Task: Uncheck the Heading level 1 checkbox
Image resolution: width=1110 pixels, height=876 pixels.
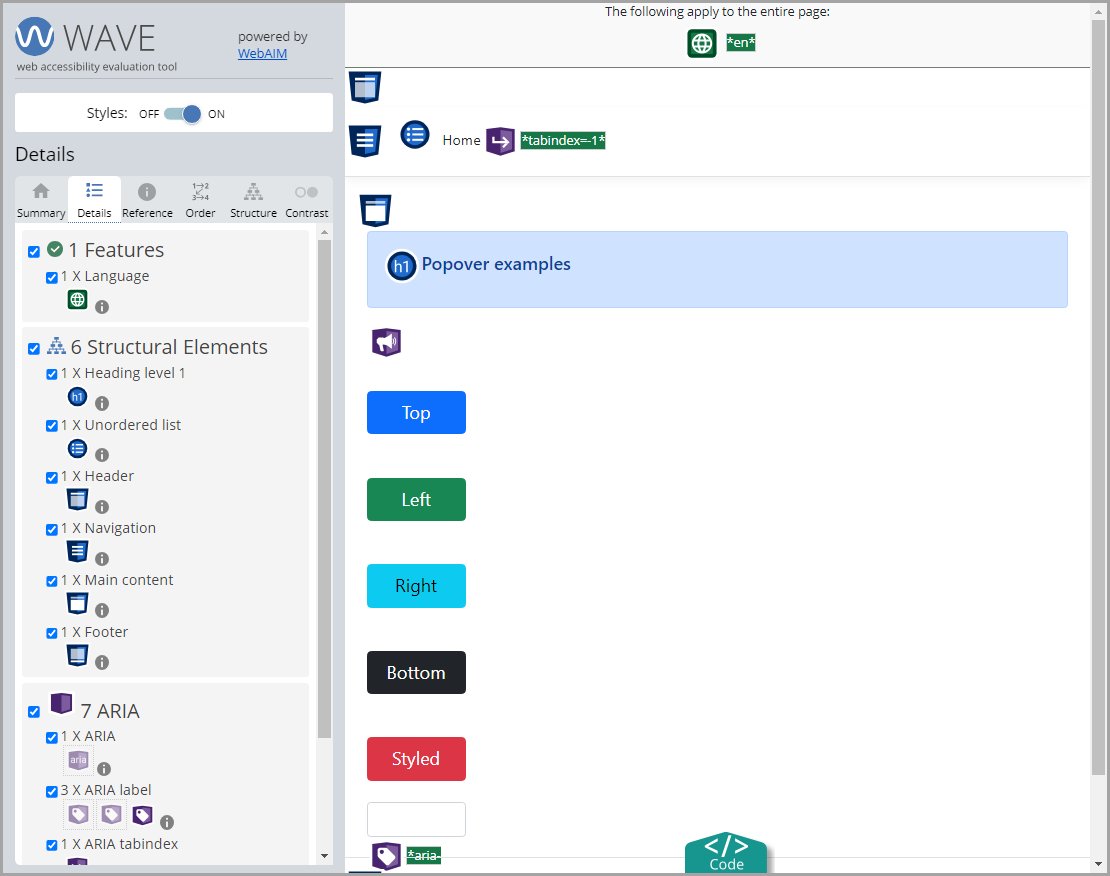Action: 52,374
